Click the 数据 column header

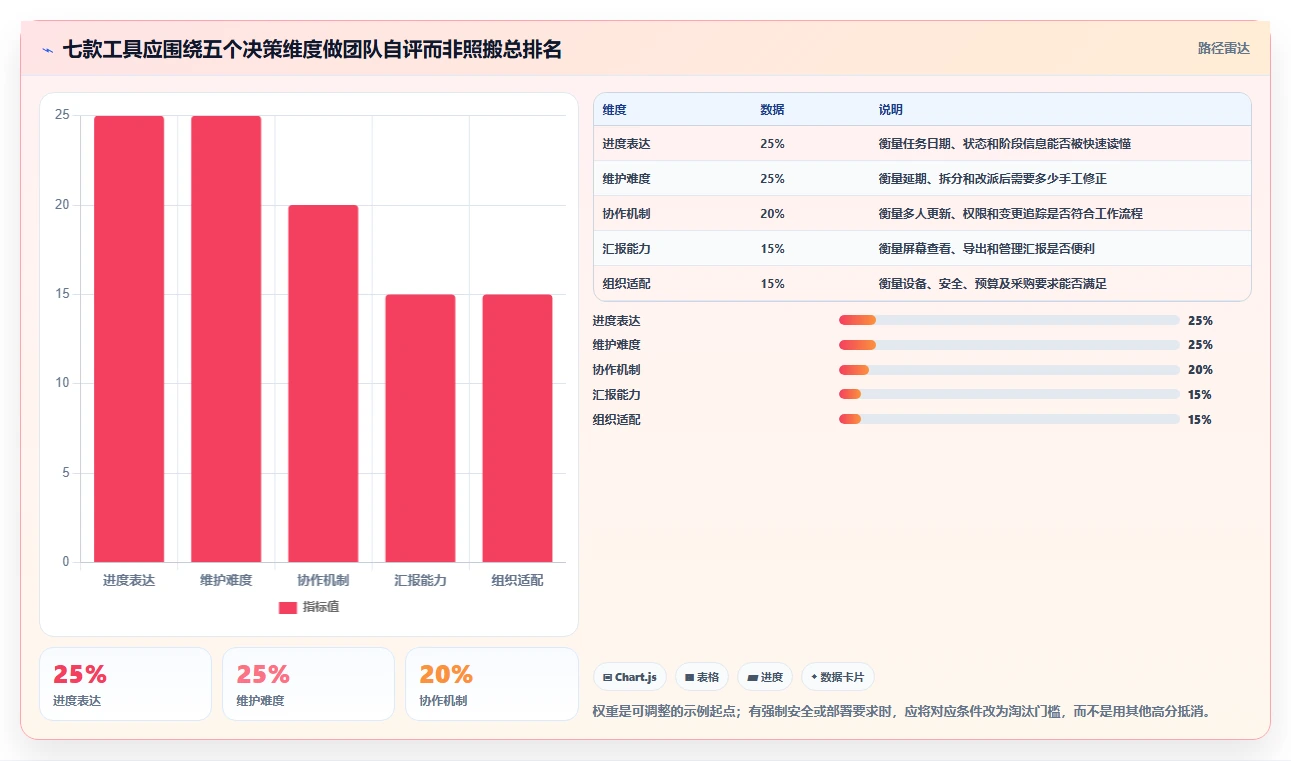coord(772,110)
